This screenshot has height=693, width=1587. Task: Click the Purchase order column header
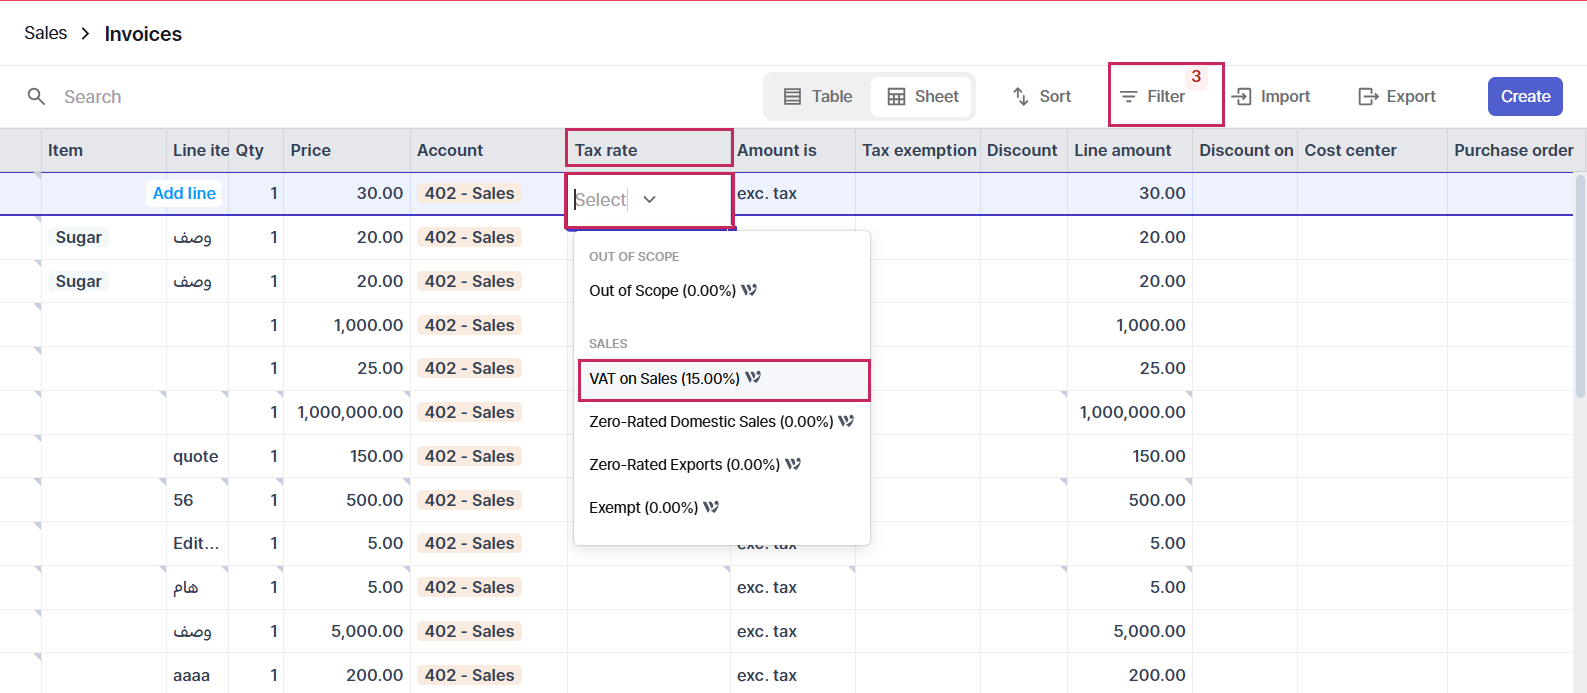[1516, 150]
